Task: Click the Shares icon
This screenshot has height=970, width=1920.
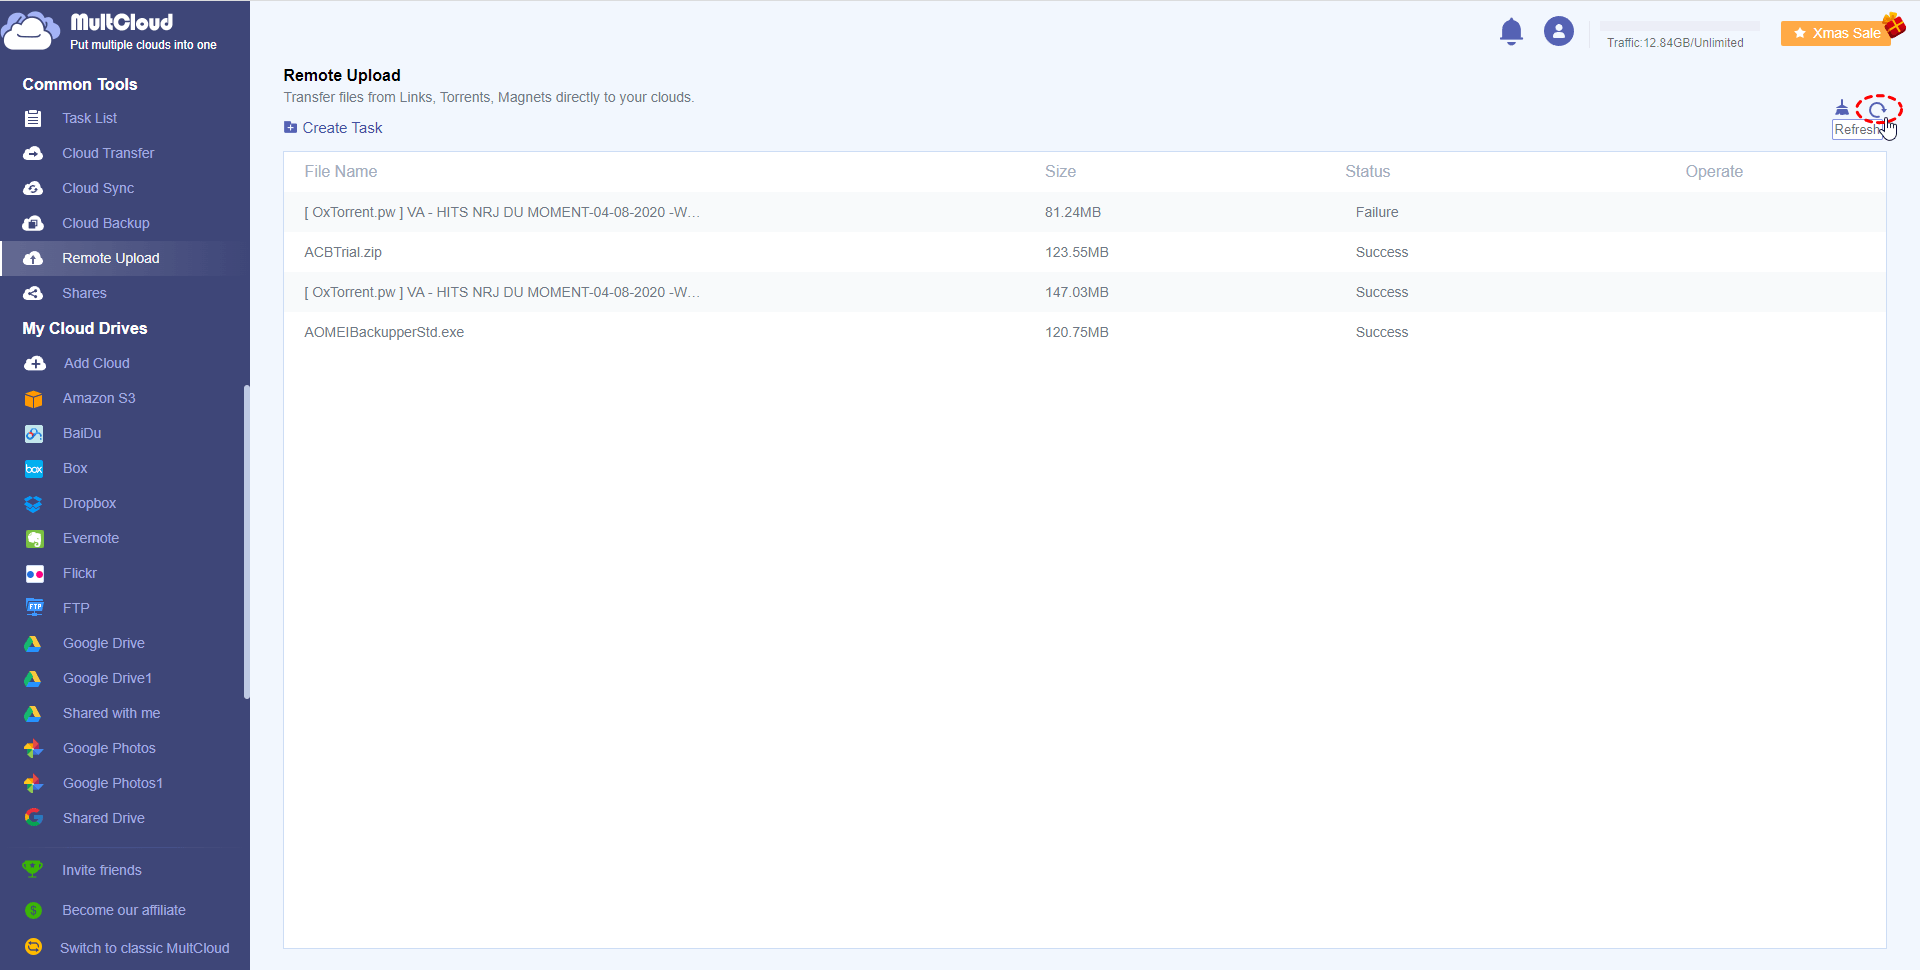Action: (x=33, y=293)
